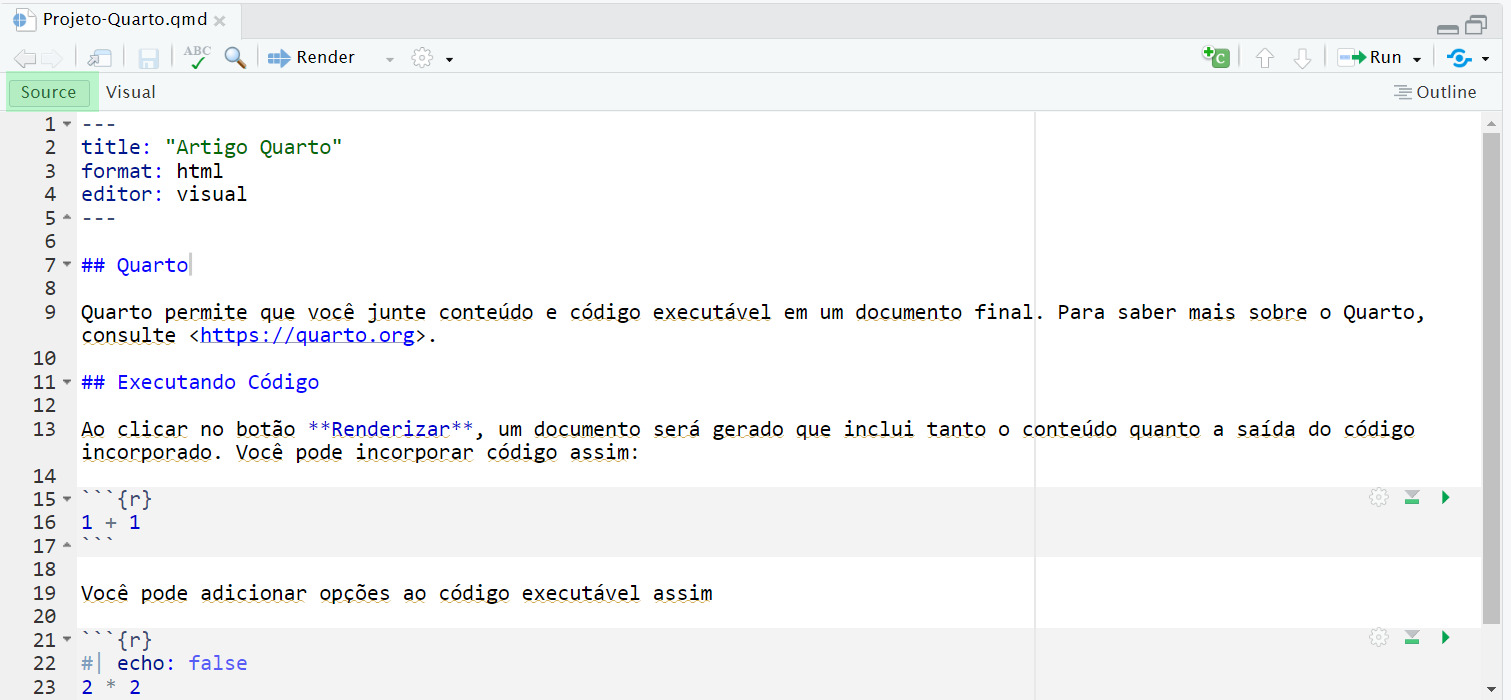1511x700 pixels.
Task: Switch to Visual editor mode
Action: 131,92
